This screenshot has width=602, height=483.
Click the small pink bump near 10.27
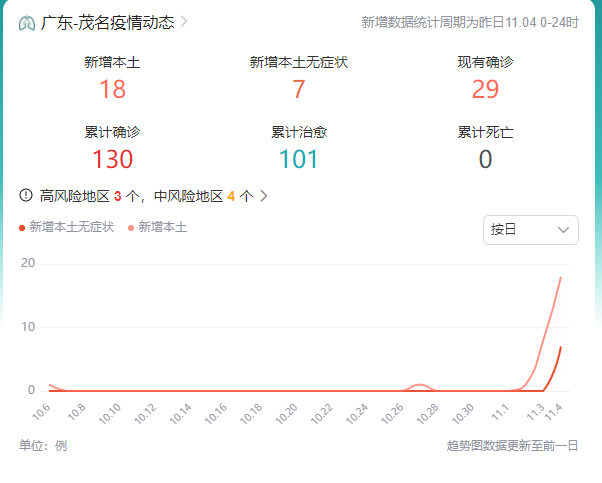click(x=420, y=385)
